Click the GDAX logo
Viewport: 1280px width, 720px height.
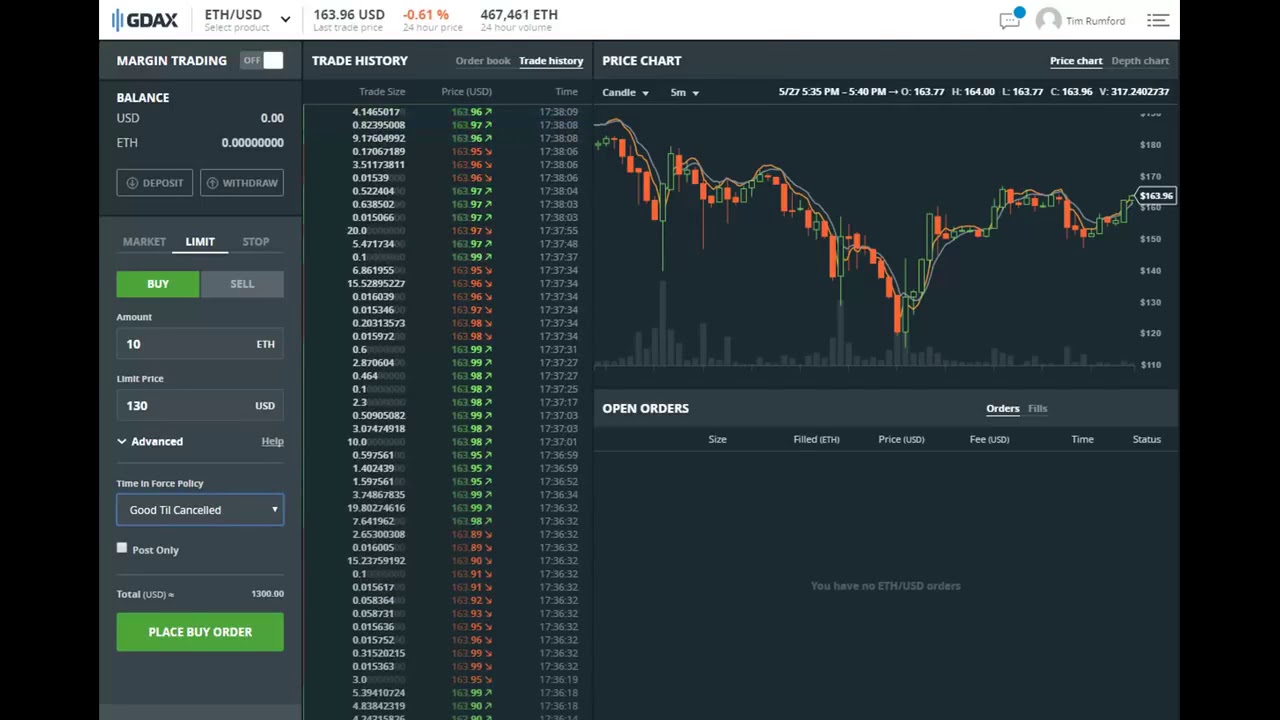tap(145, 19)
